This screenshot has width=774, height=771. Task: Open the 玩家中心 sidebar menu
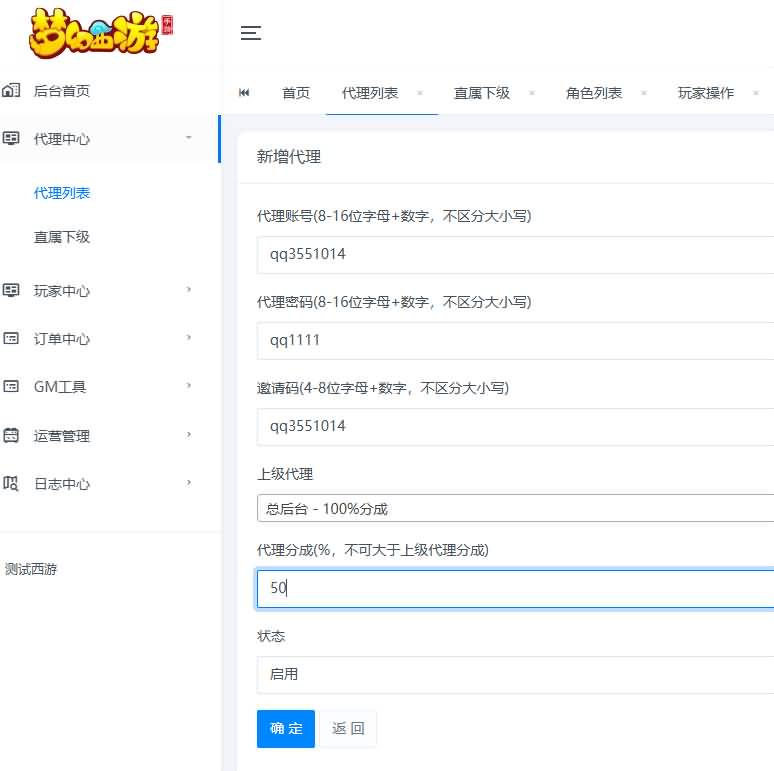109,290
